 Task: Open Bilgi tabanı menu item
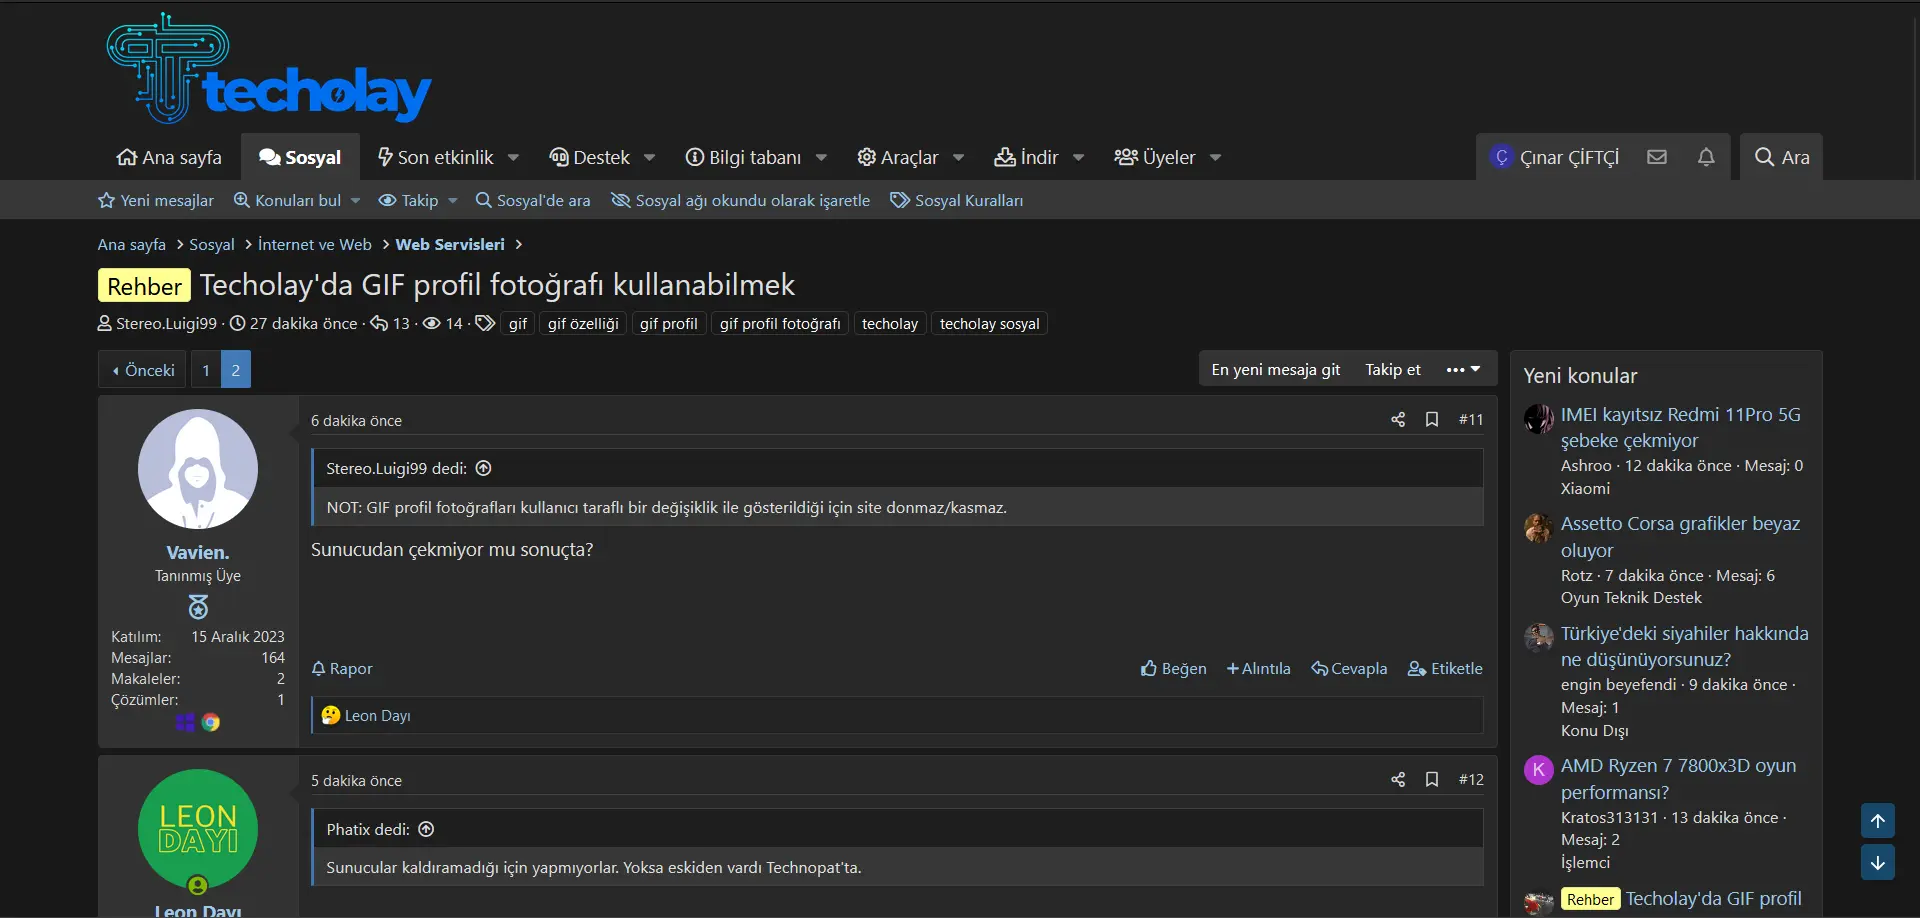coord(743,157)
